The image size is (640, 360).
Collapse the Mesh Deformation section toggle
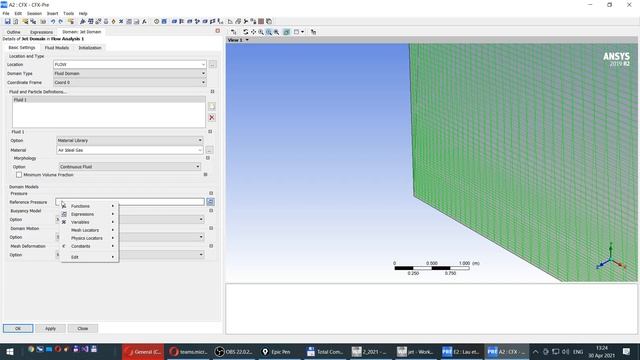[x=211, y=246]
